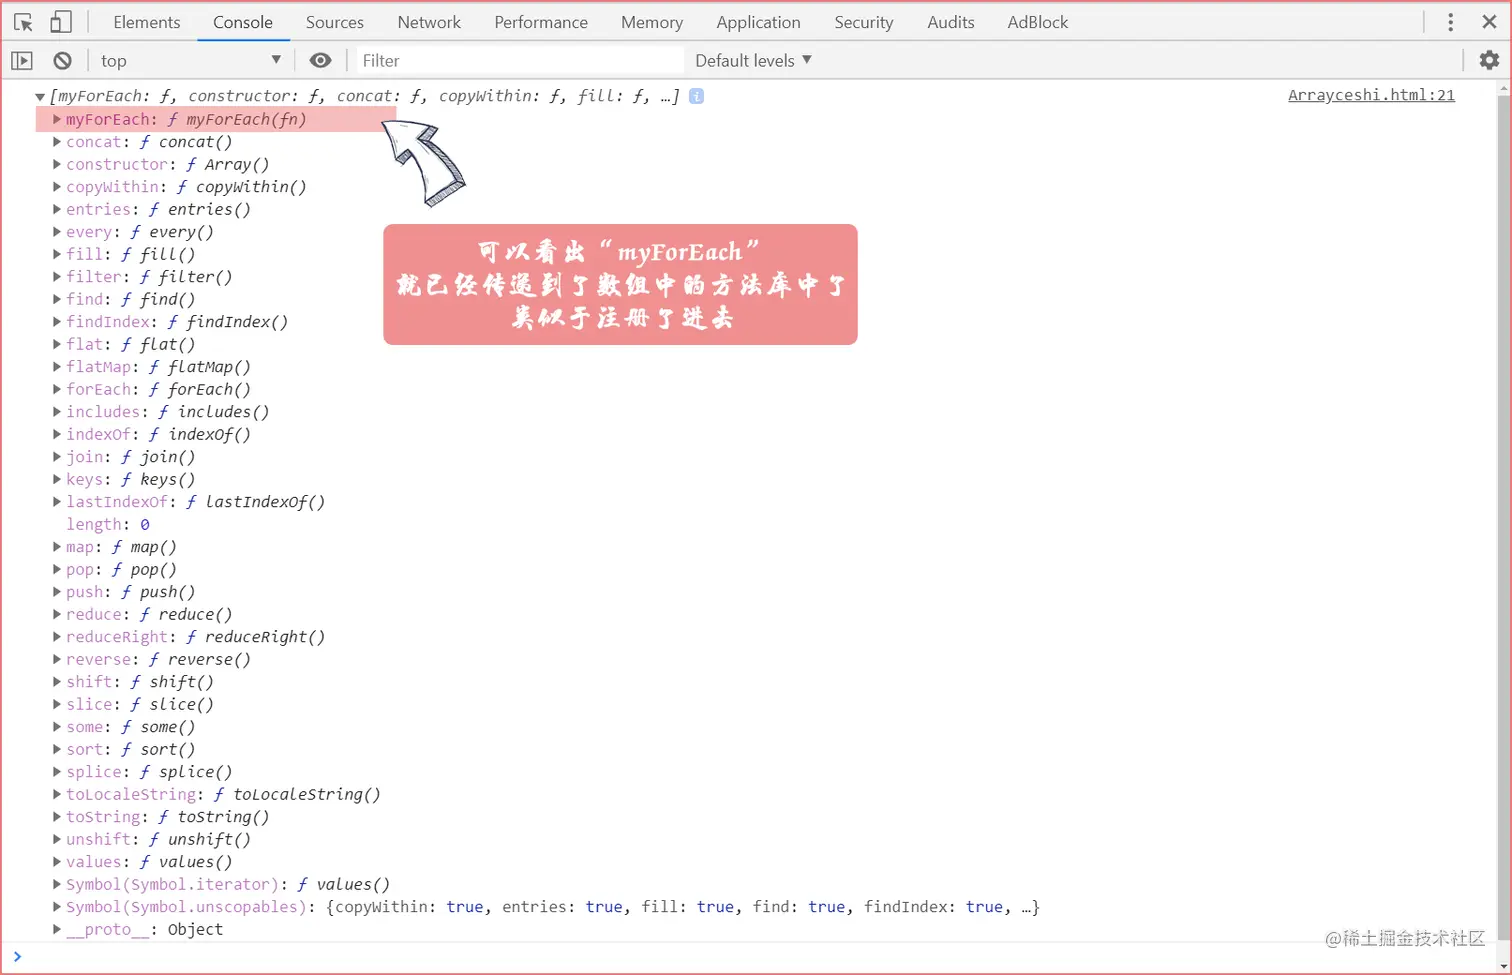Switch to the Network tab

point(429,21)
